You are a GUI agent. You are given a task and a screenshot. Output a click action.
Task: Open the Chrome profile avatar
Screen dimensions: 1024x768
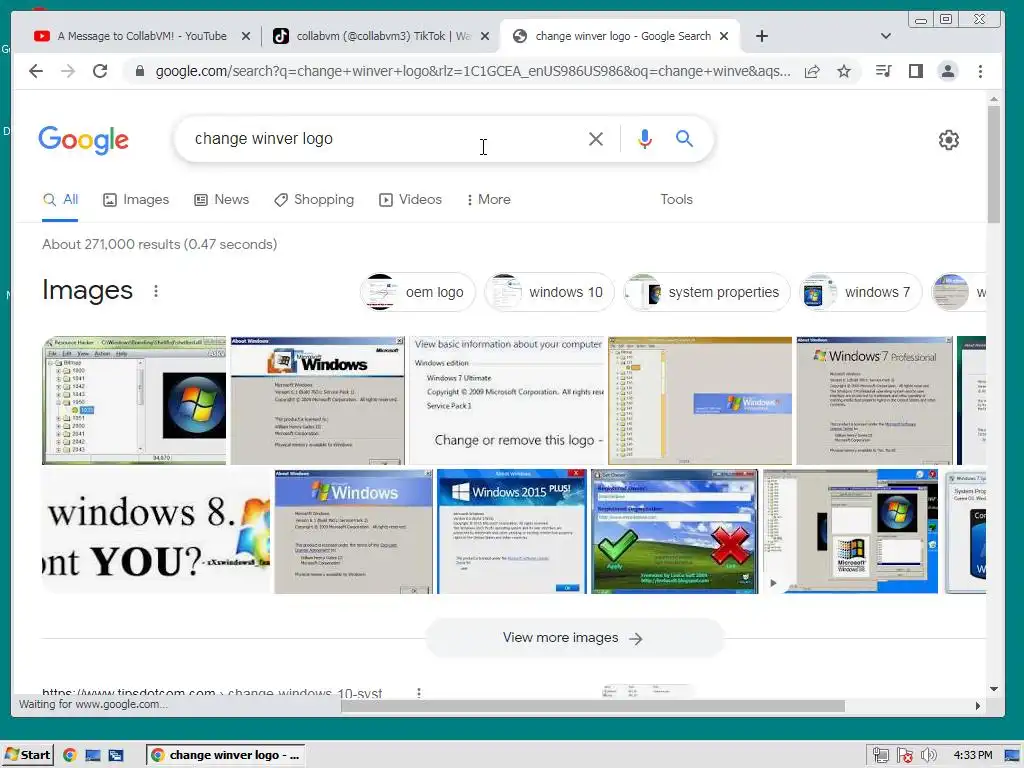[948, 71]
